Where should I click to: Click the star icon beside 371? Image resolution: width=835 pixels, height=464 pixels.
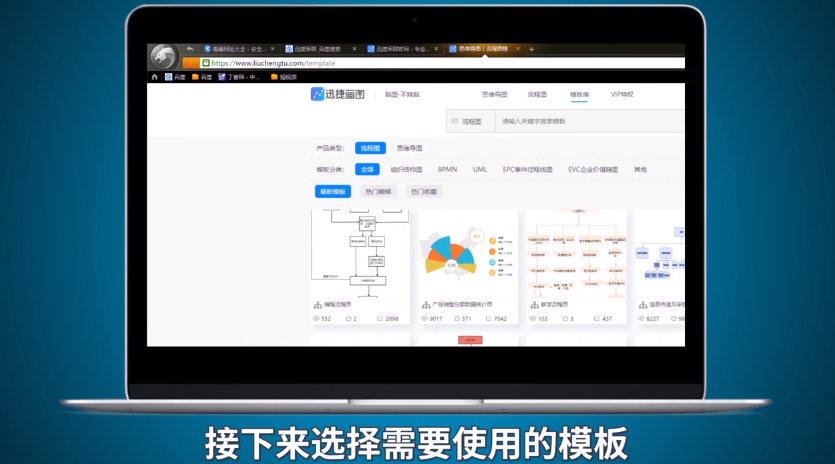(x=457, y=319)
